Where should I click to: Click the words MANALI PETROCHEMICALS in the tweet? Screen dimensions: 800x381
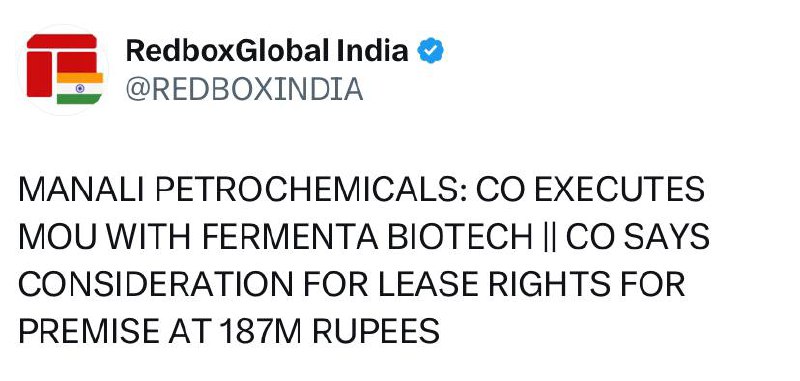[242, 190]
